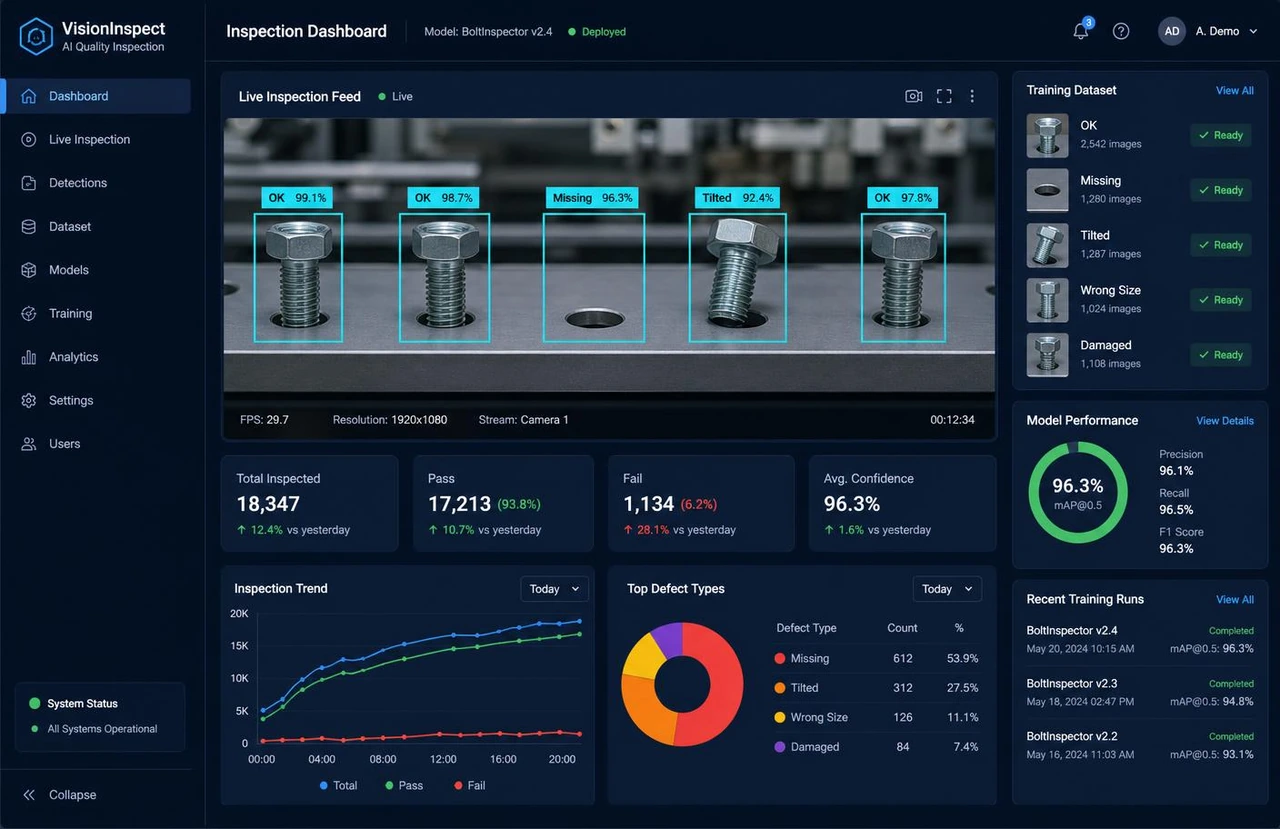Click the Collapse double-chevron icon
The image size is (1280, 829).
29,795
